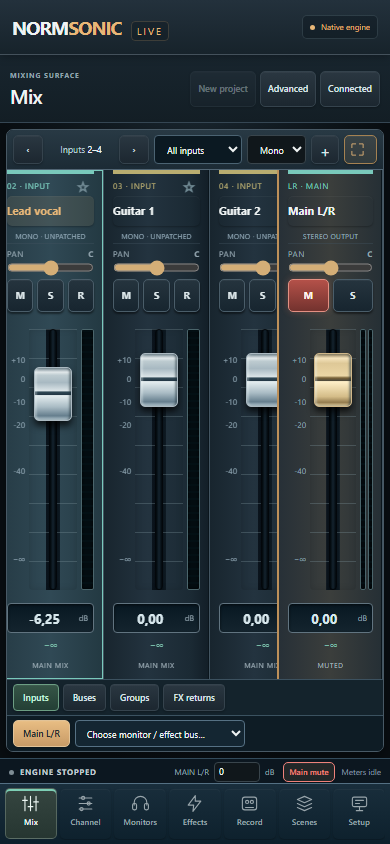Favorite the Lead vocal channel star
Screen dimensions: 390x844
(x=82, y=187)
